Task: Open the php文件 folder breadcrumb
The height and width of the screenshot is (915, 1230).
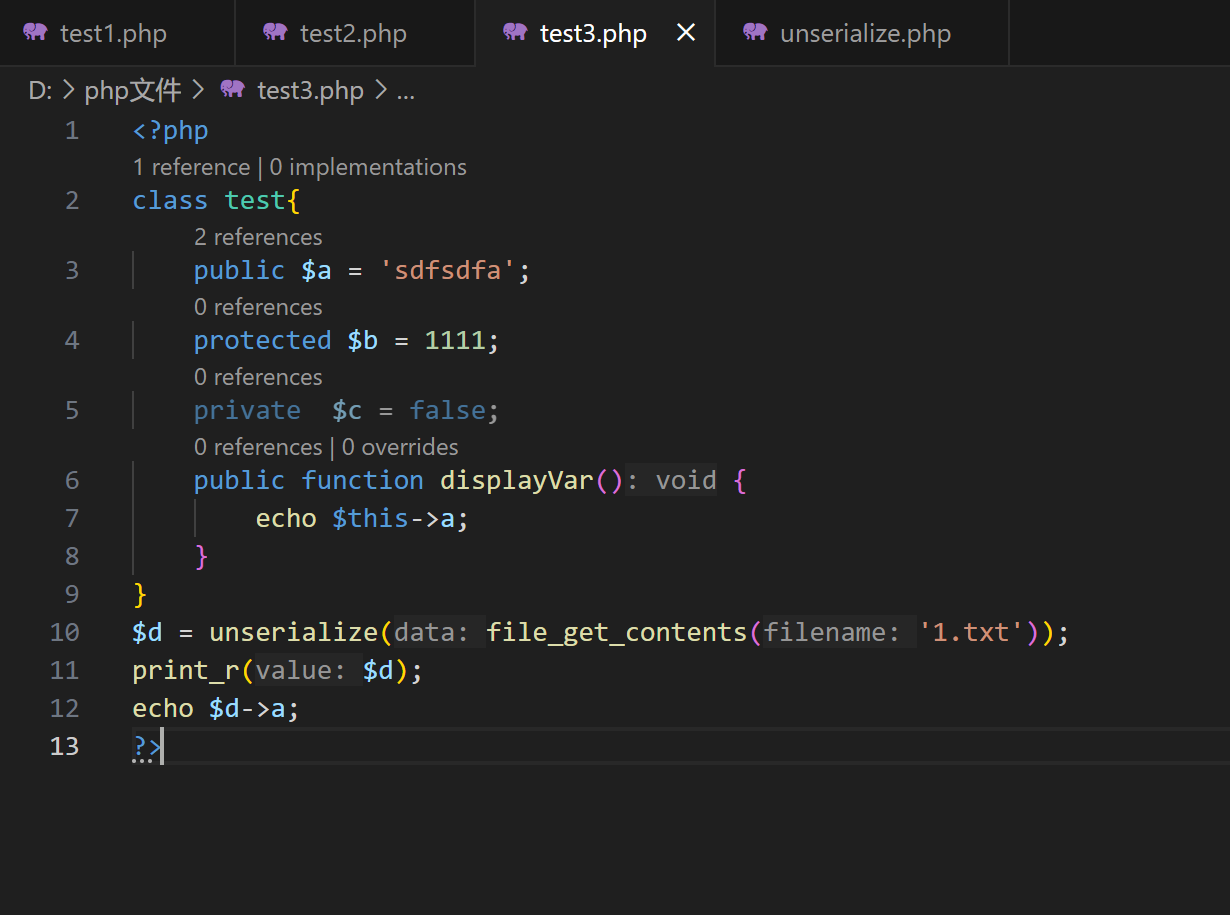Action: pyautogui.click(x=133, y=91)
